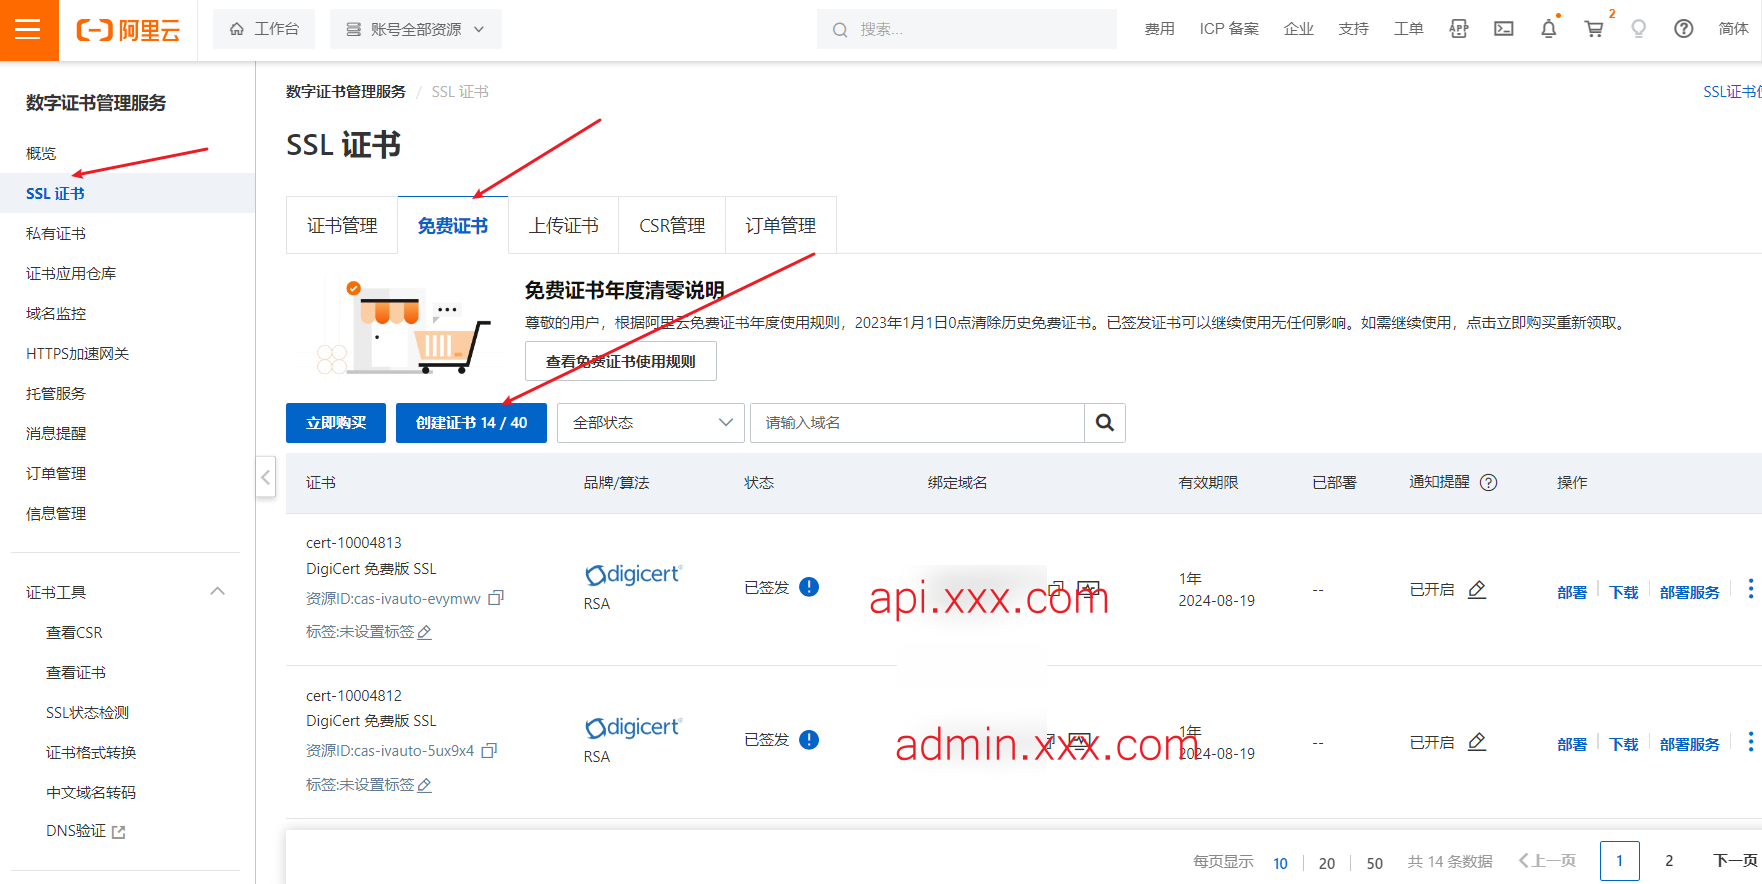Copy resource ID cas-ivauto-evymwv
The width and height of the screenshot is (1762, 884).
(496, 598)
